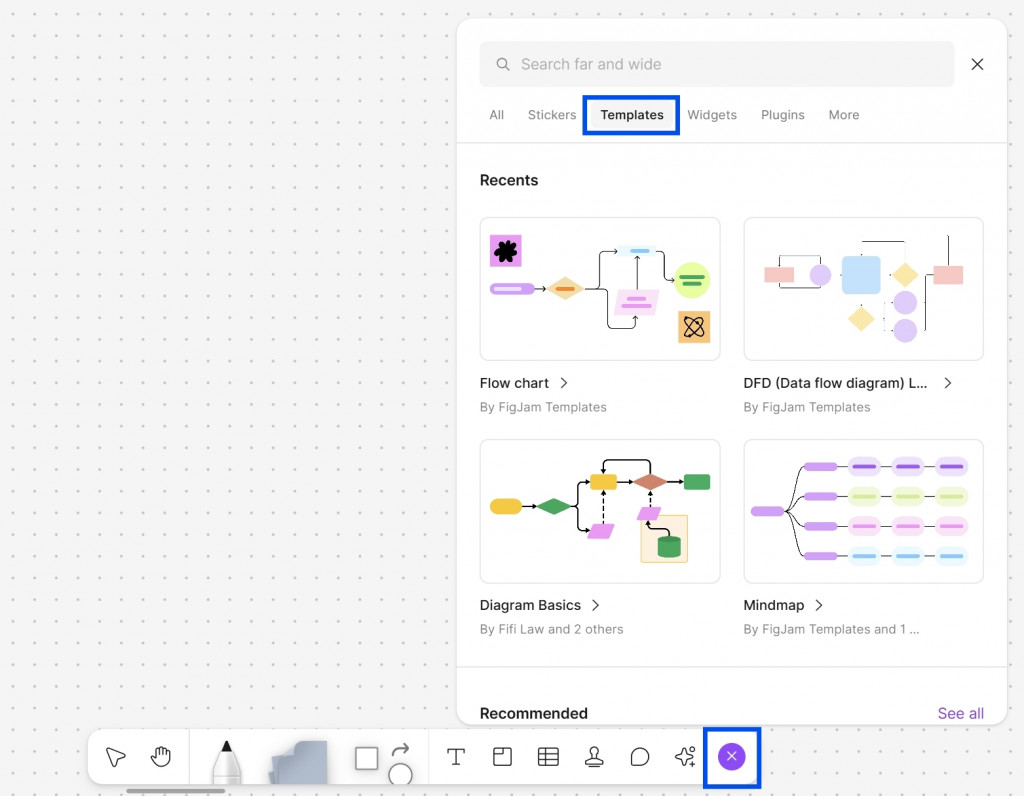Select the Section tool

[502, 757]
